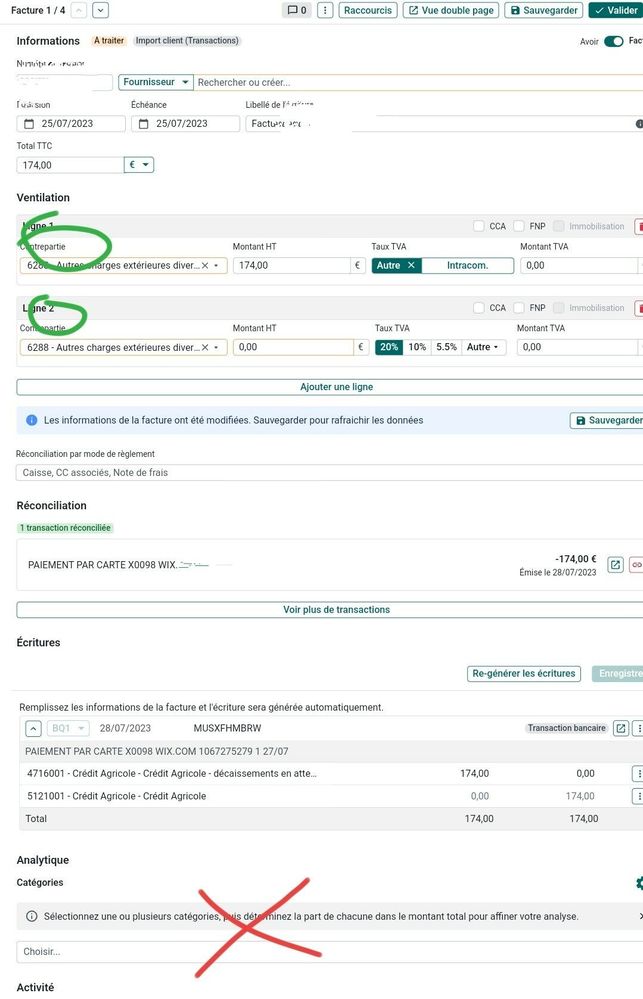Open the three-dot menu beside comments
The image size is (643, 999).
[325, 10]
